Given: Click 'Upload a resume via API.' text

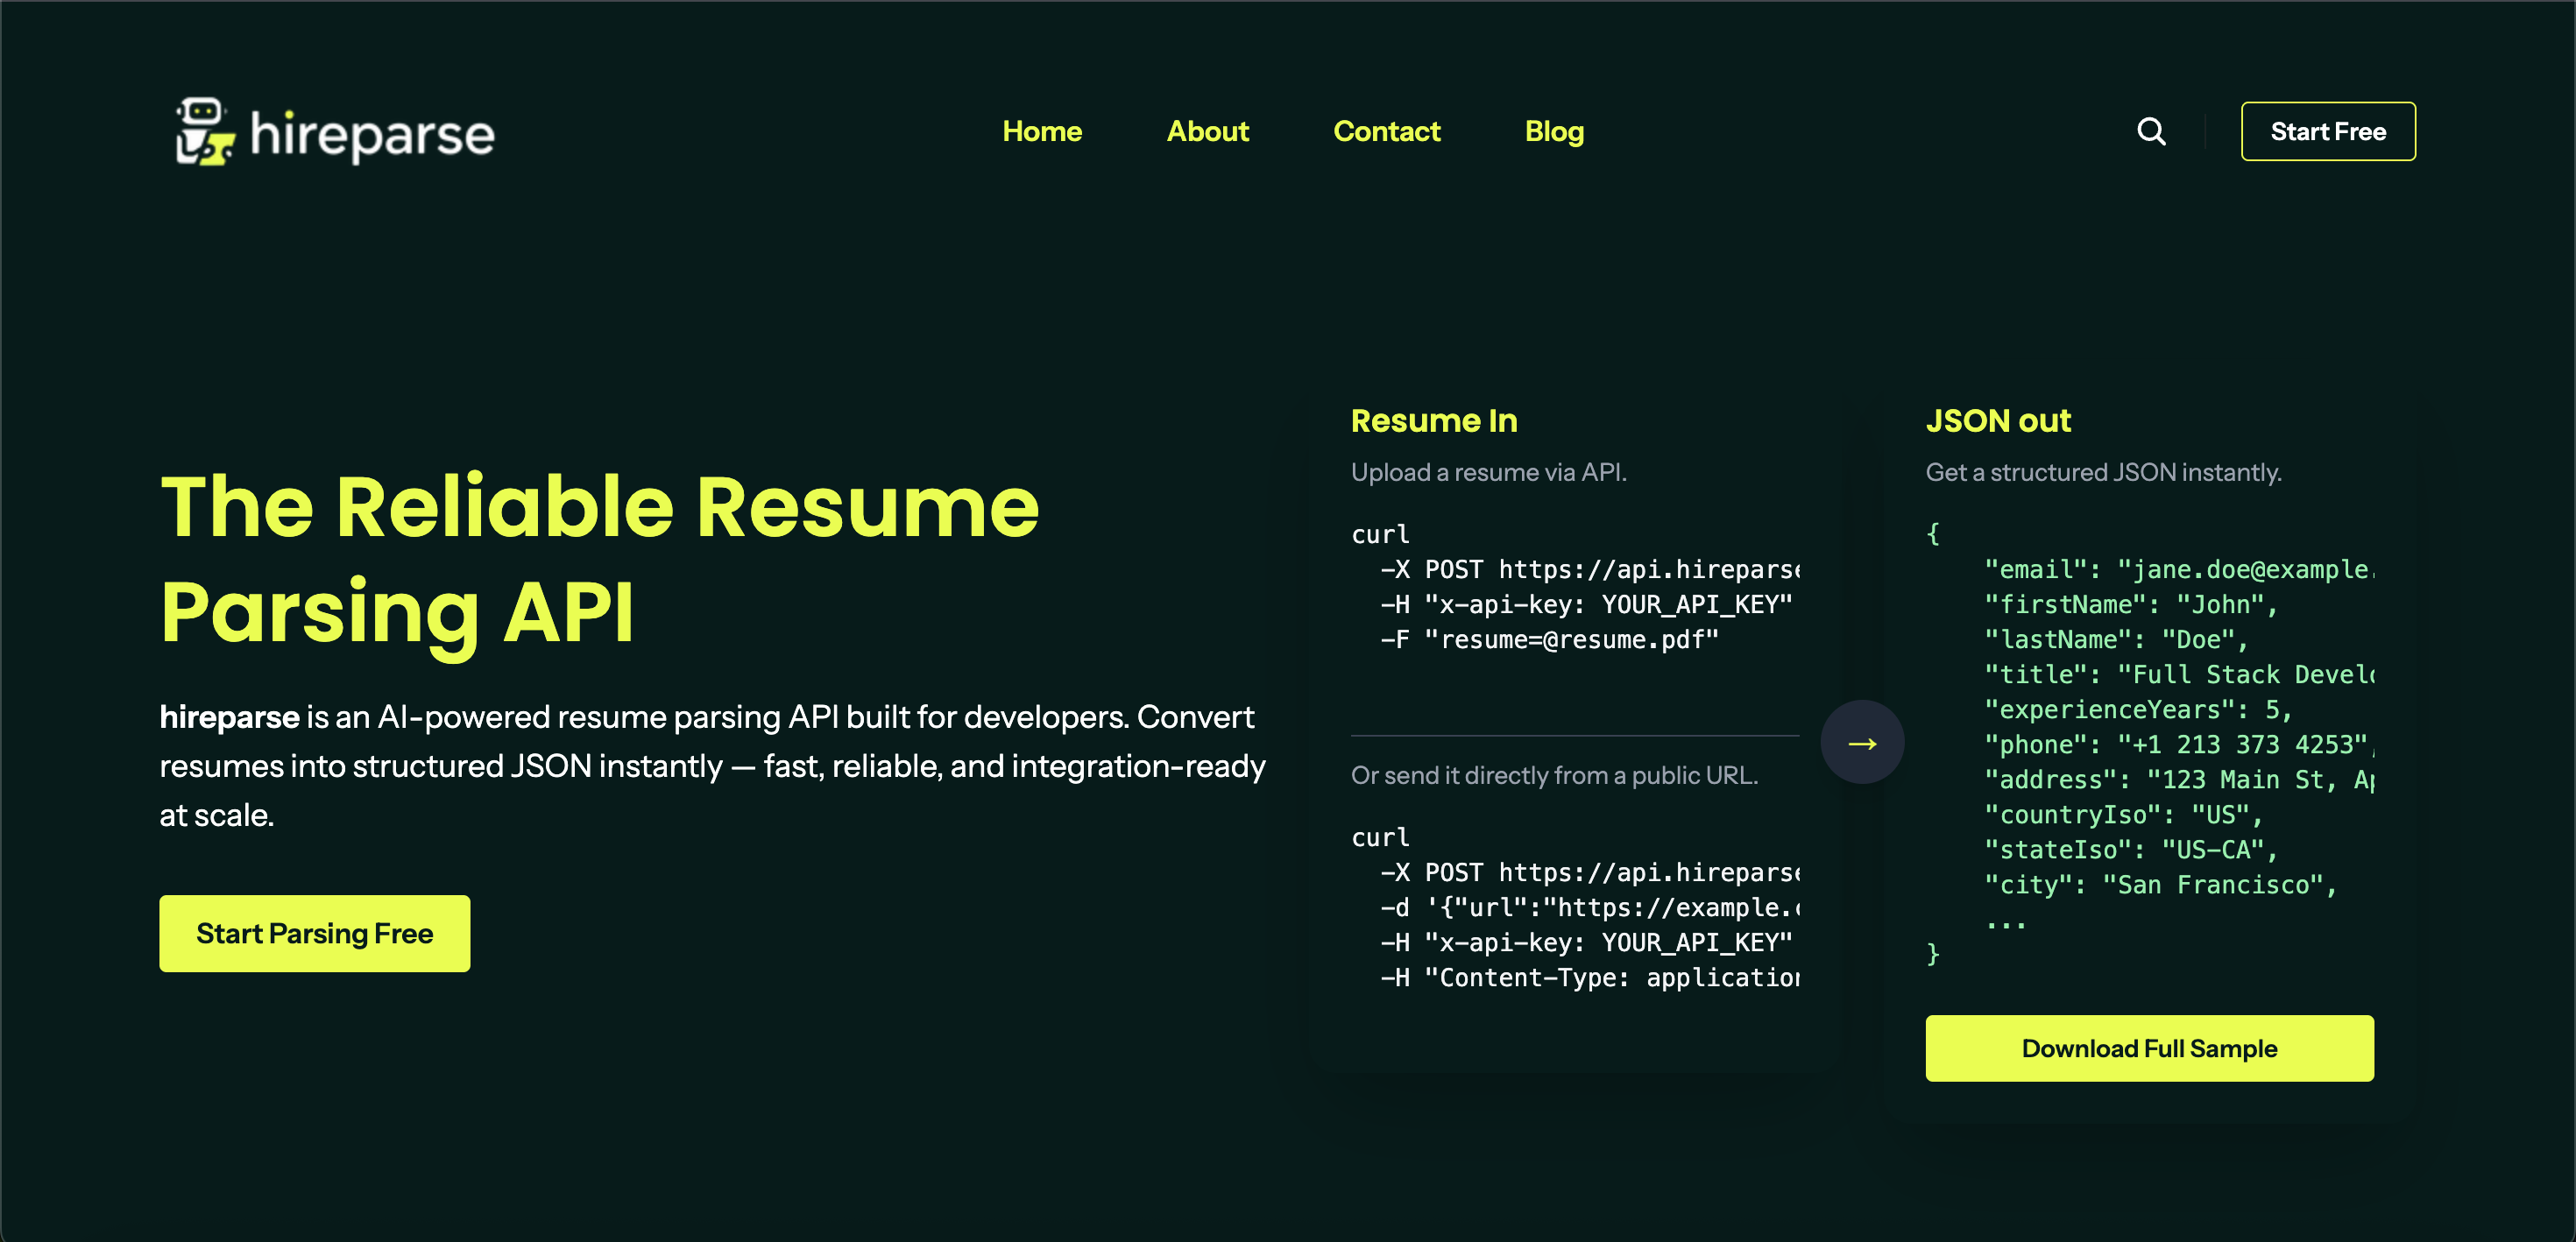Looking at the screenshot, I should pyautogui.click(x=1489, y=472).
